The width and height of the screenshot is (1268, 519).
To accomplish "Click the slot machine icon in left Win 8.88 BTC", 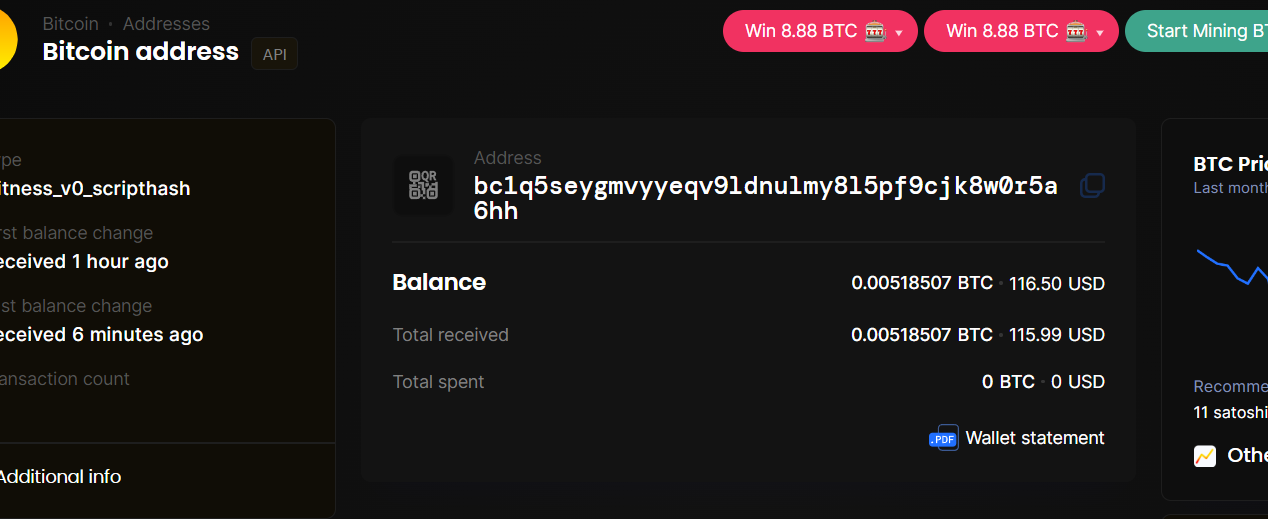I will tap(874, 31).
